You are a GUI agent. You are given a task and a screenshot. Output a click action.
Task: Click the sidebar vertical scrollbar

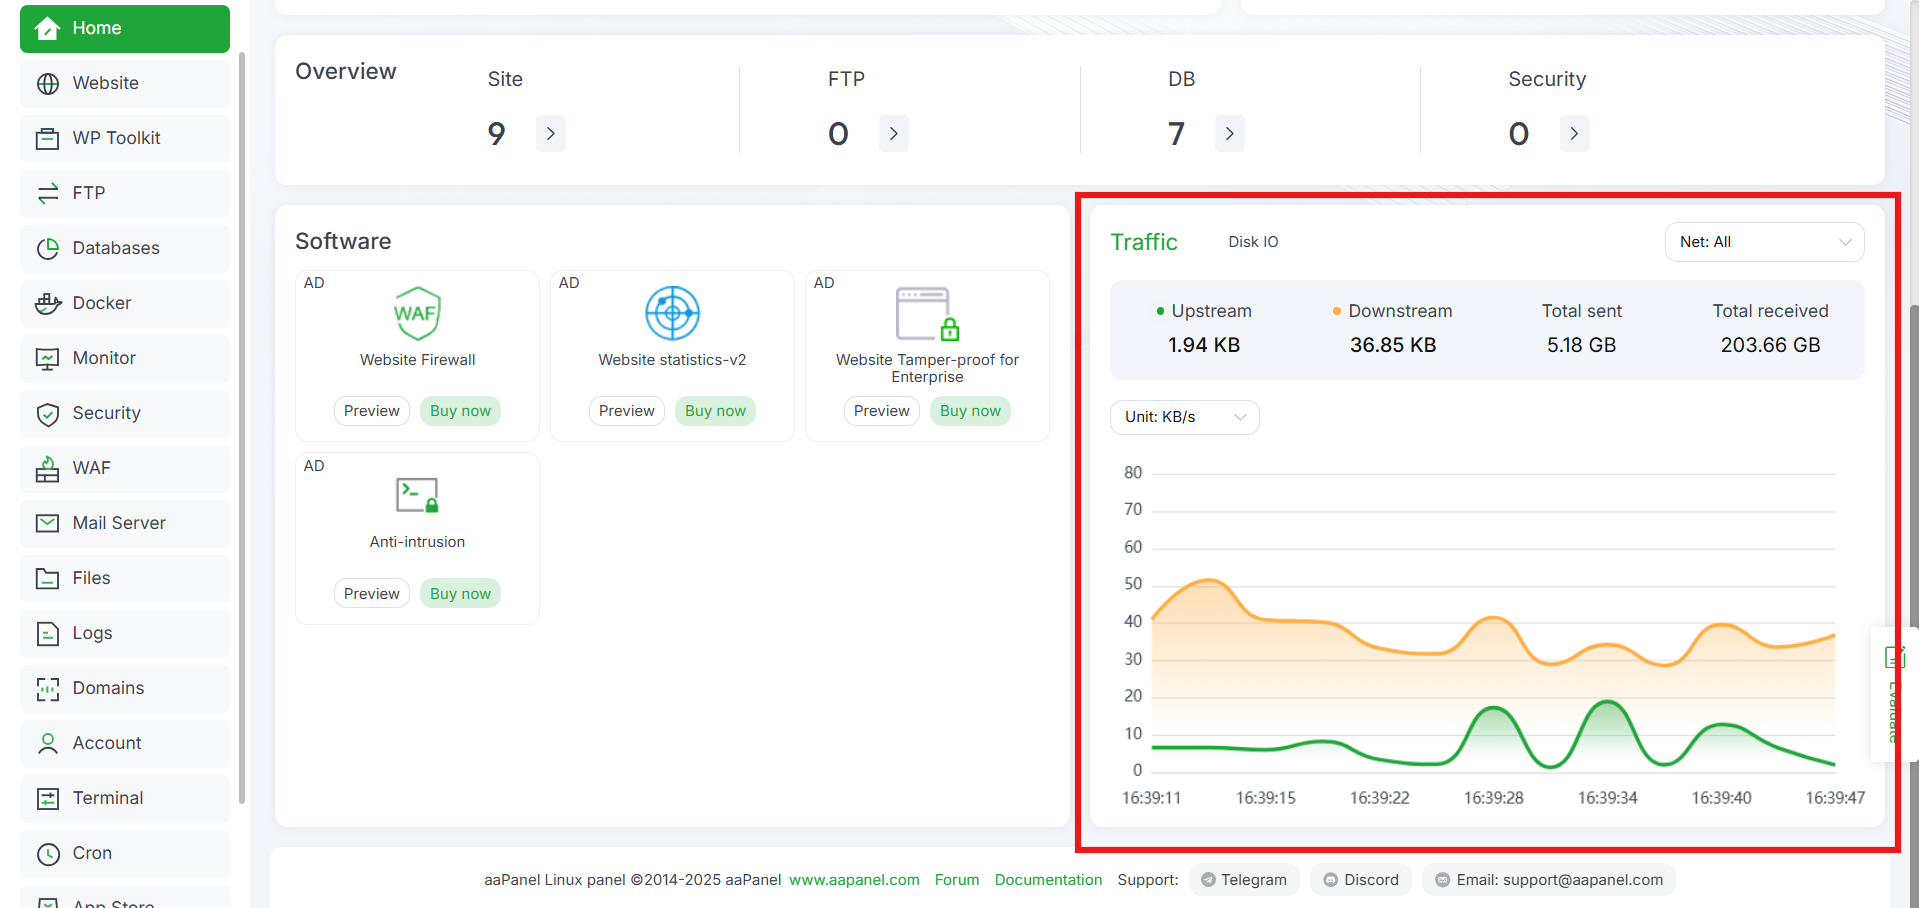click(x=242, y=428)
